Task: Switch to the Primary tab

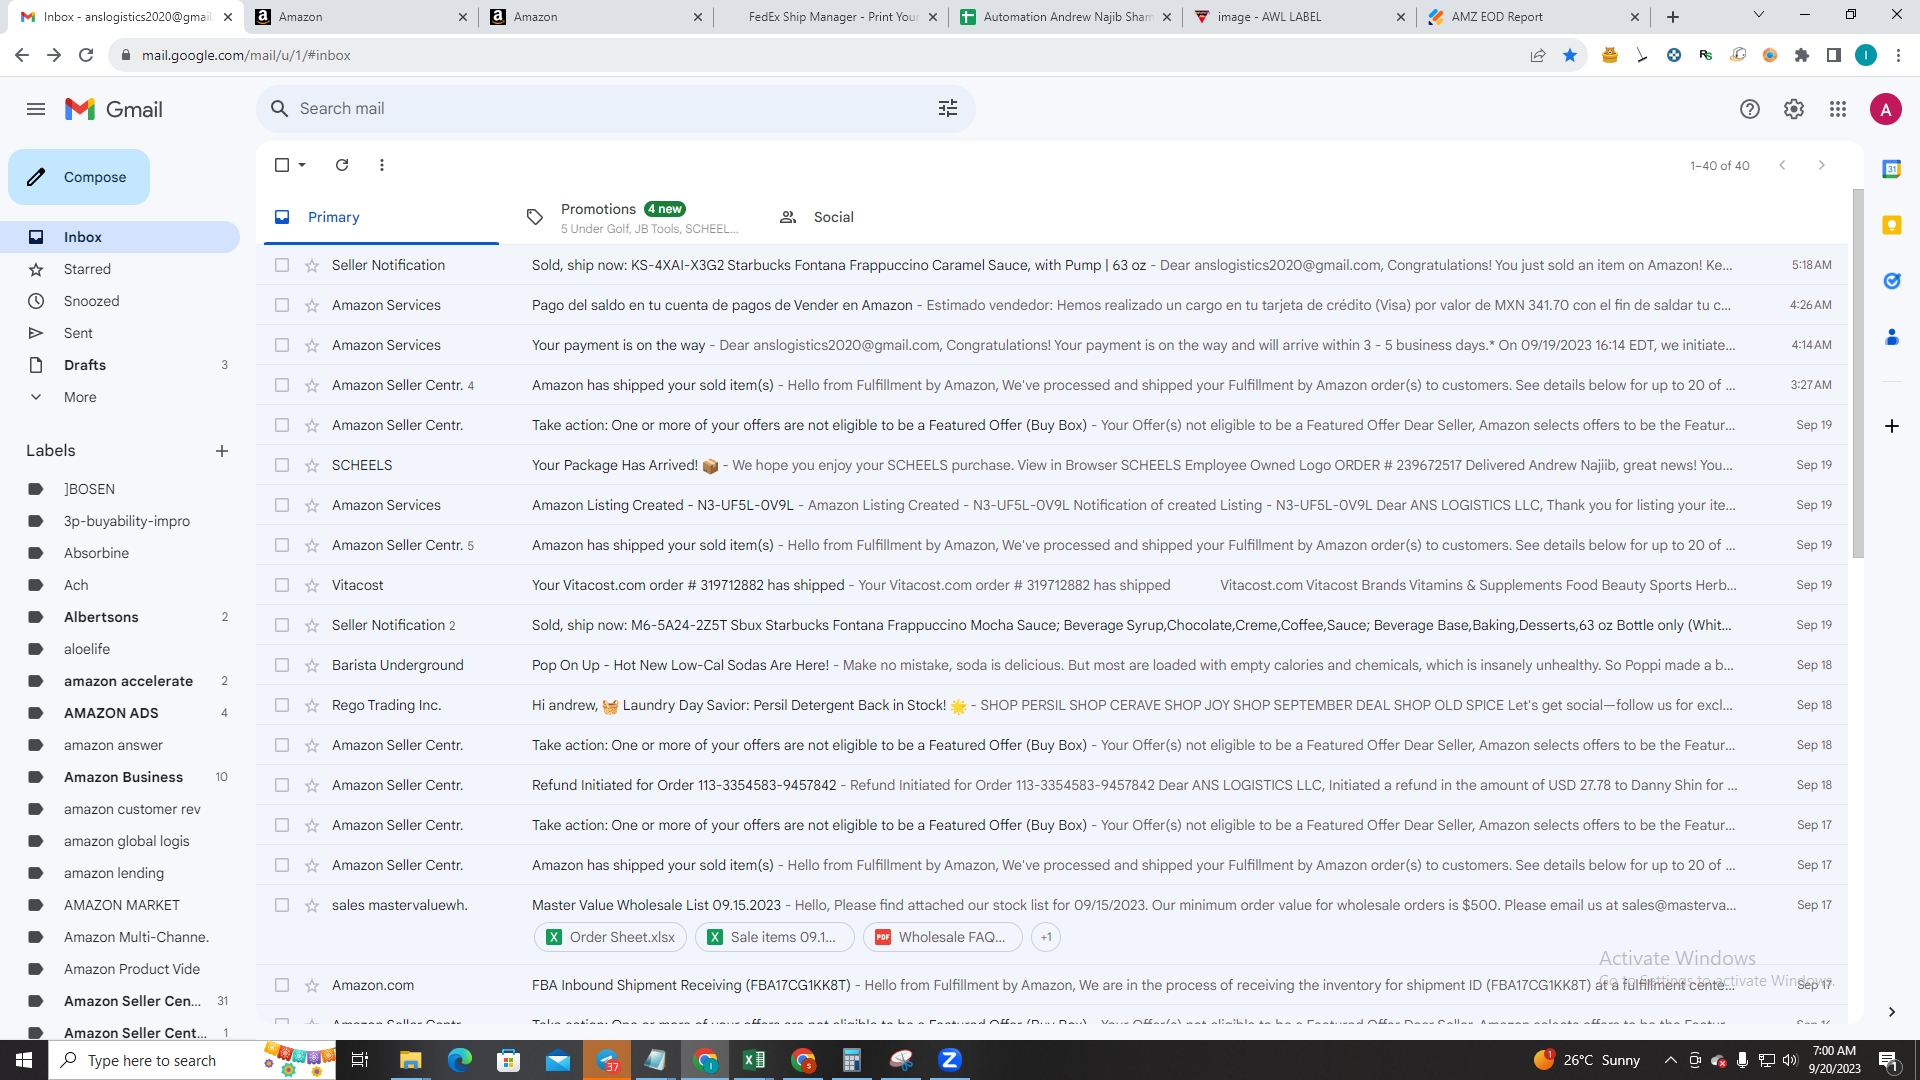Action: point(381,217)
